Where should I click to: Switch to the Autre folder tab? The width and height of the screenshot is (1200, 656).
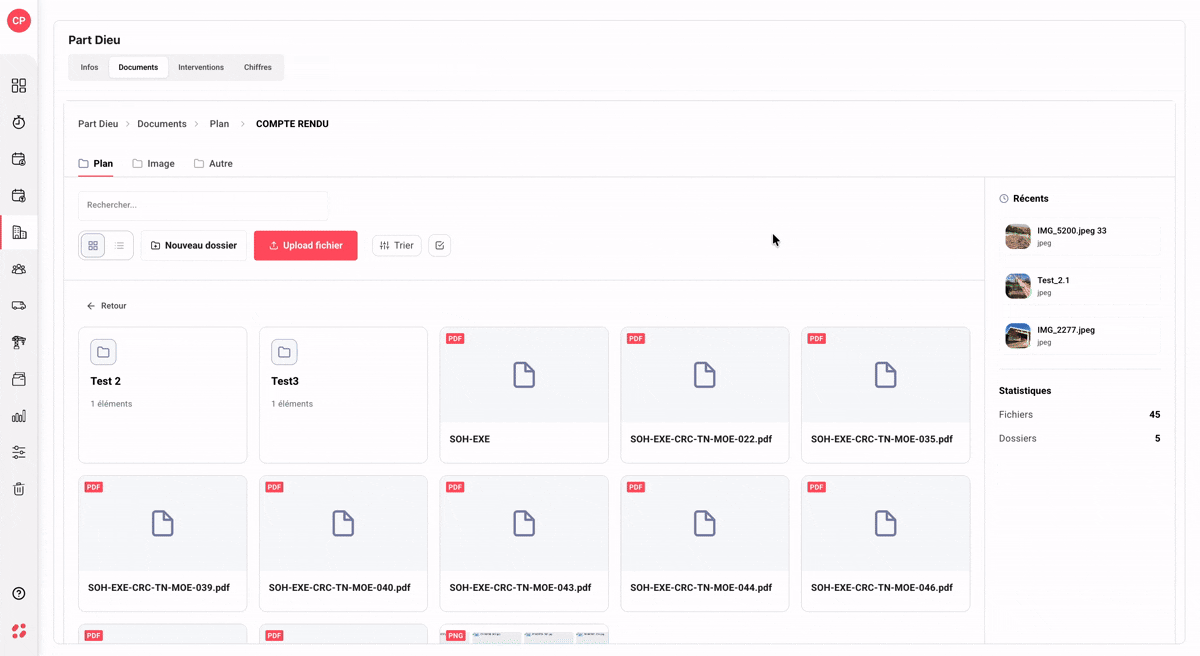[x=213, y=164]
